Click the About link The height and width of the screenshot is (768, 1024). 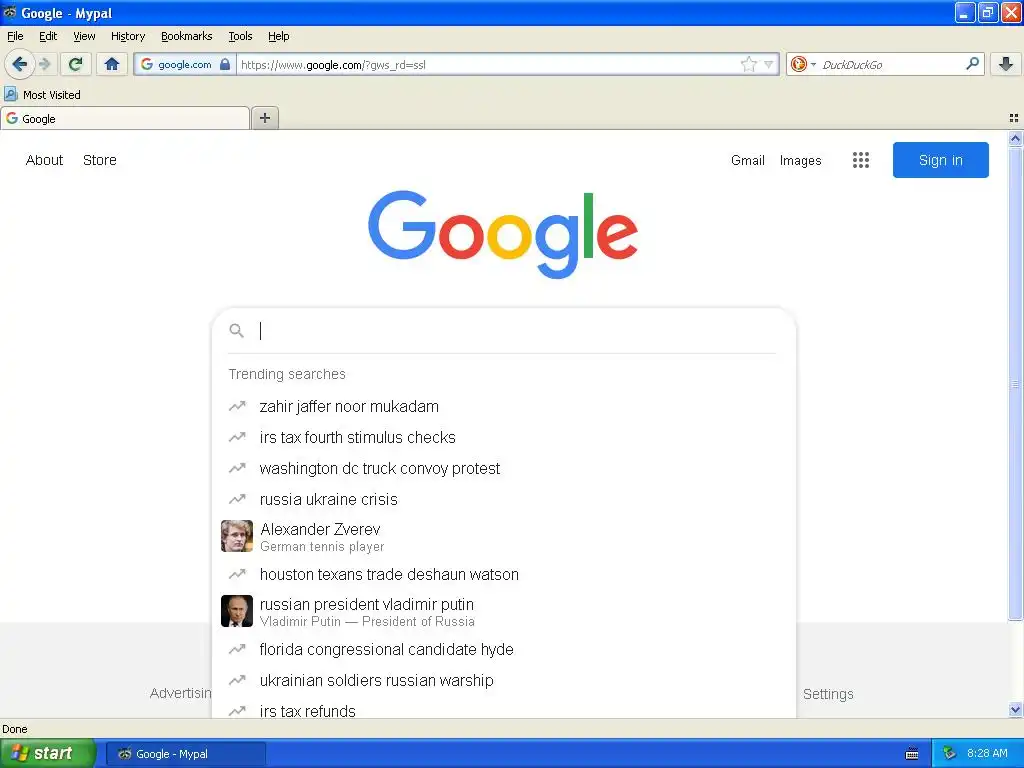pyautogui.click(x=44, y=160)
